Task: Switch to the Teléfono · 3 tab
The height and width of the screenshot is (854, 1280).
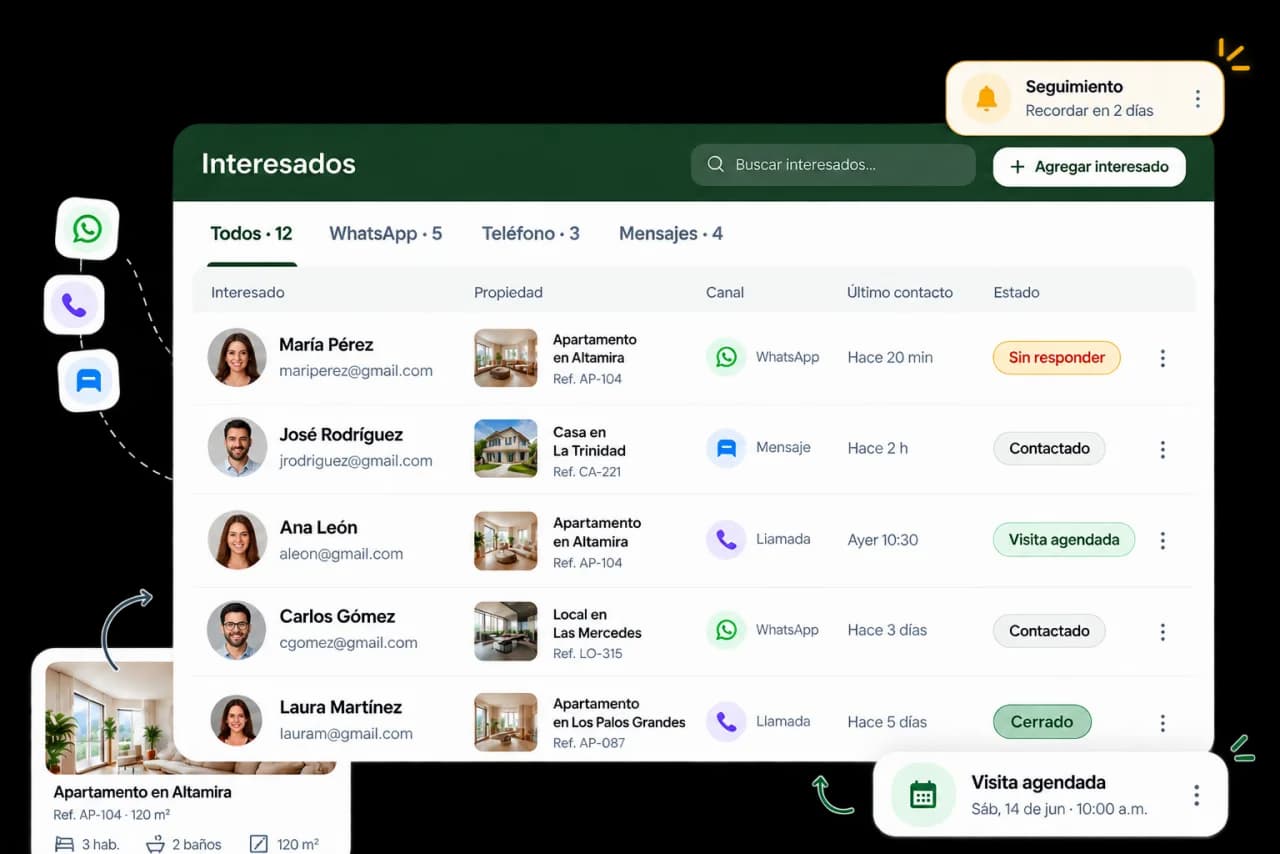Action: pyautogui.click(x=530, y=234)
